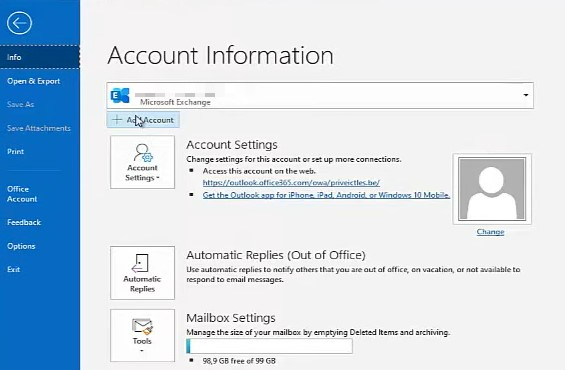Open the Get the Outlook app link

click(x=326, y=195)
